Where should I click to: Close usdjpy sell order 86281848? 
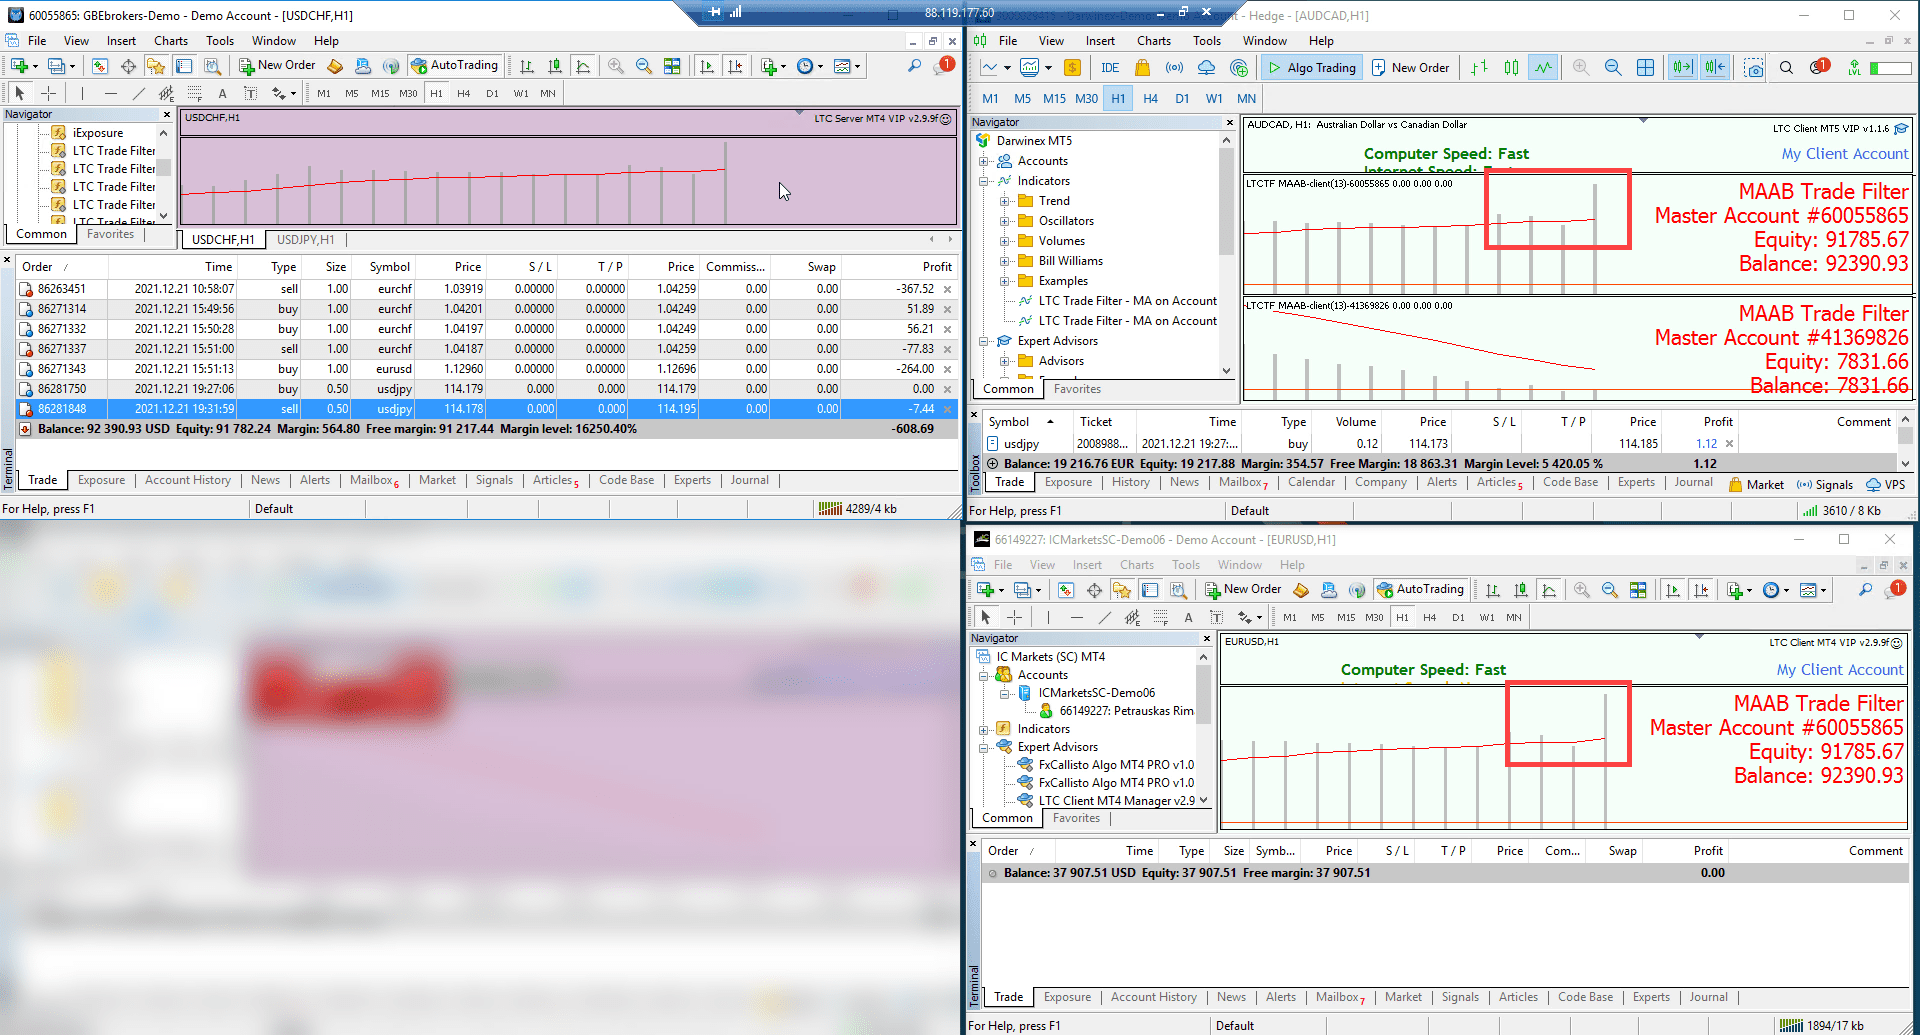(x=947, y=409)
